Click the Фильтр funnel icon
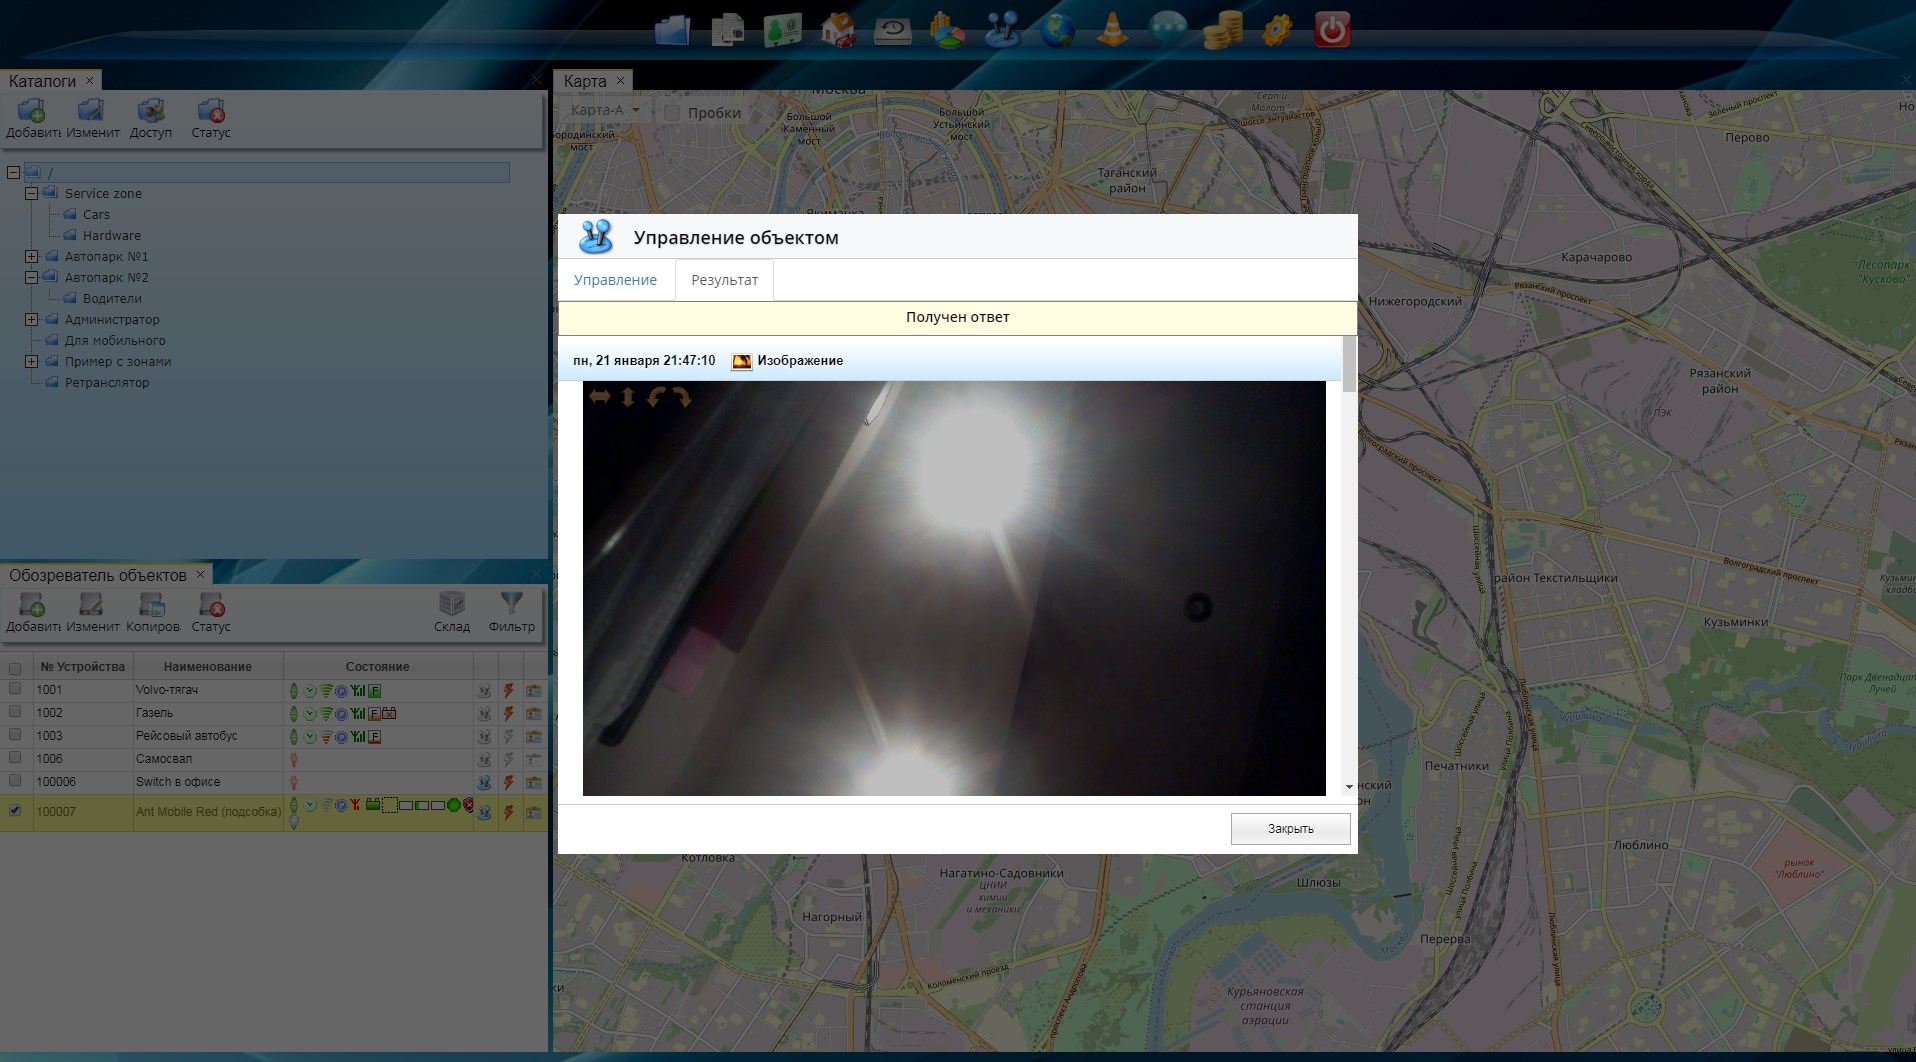 pos(511,604)
